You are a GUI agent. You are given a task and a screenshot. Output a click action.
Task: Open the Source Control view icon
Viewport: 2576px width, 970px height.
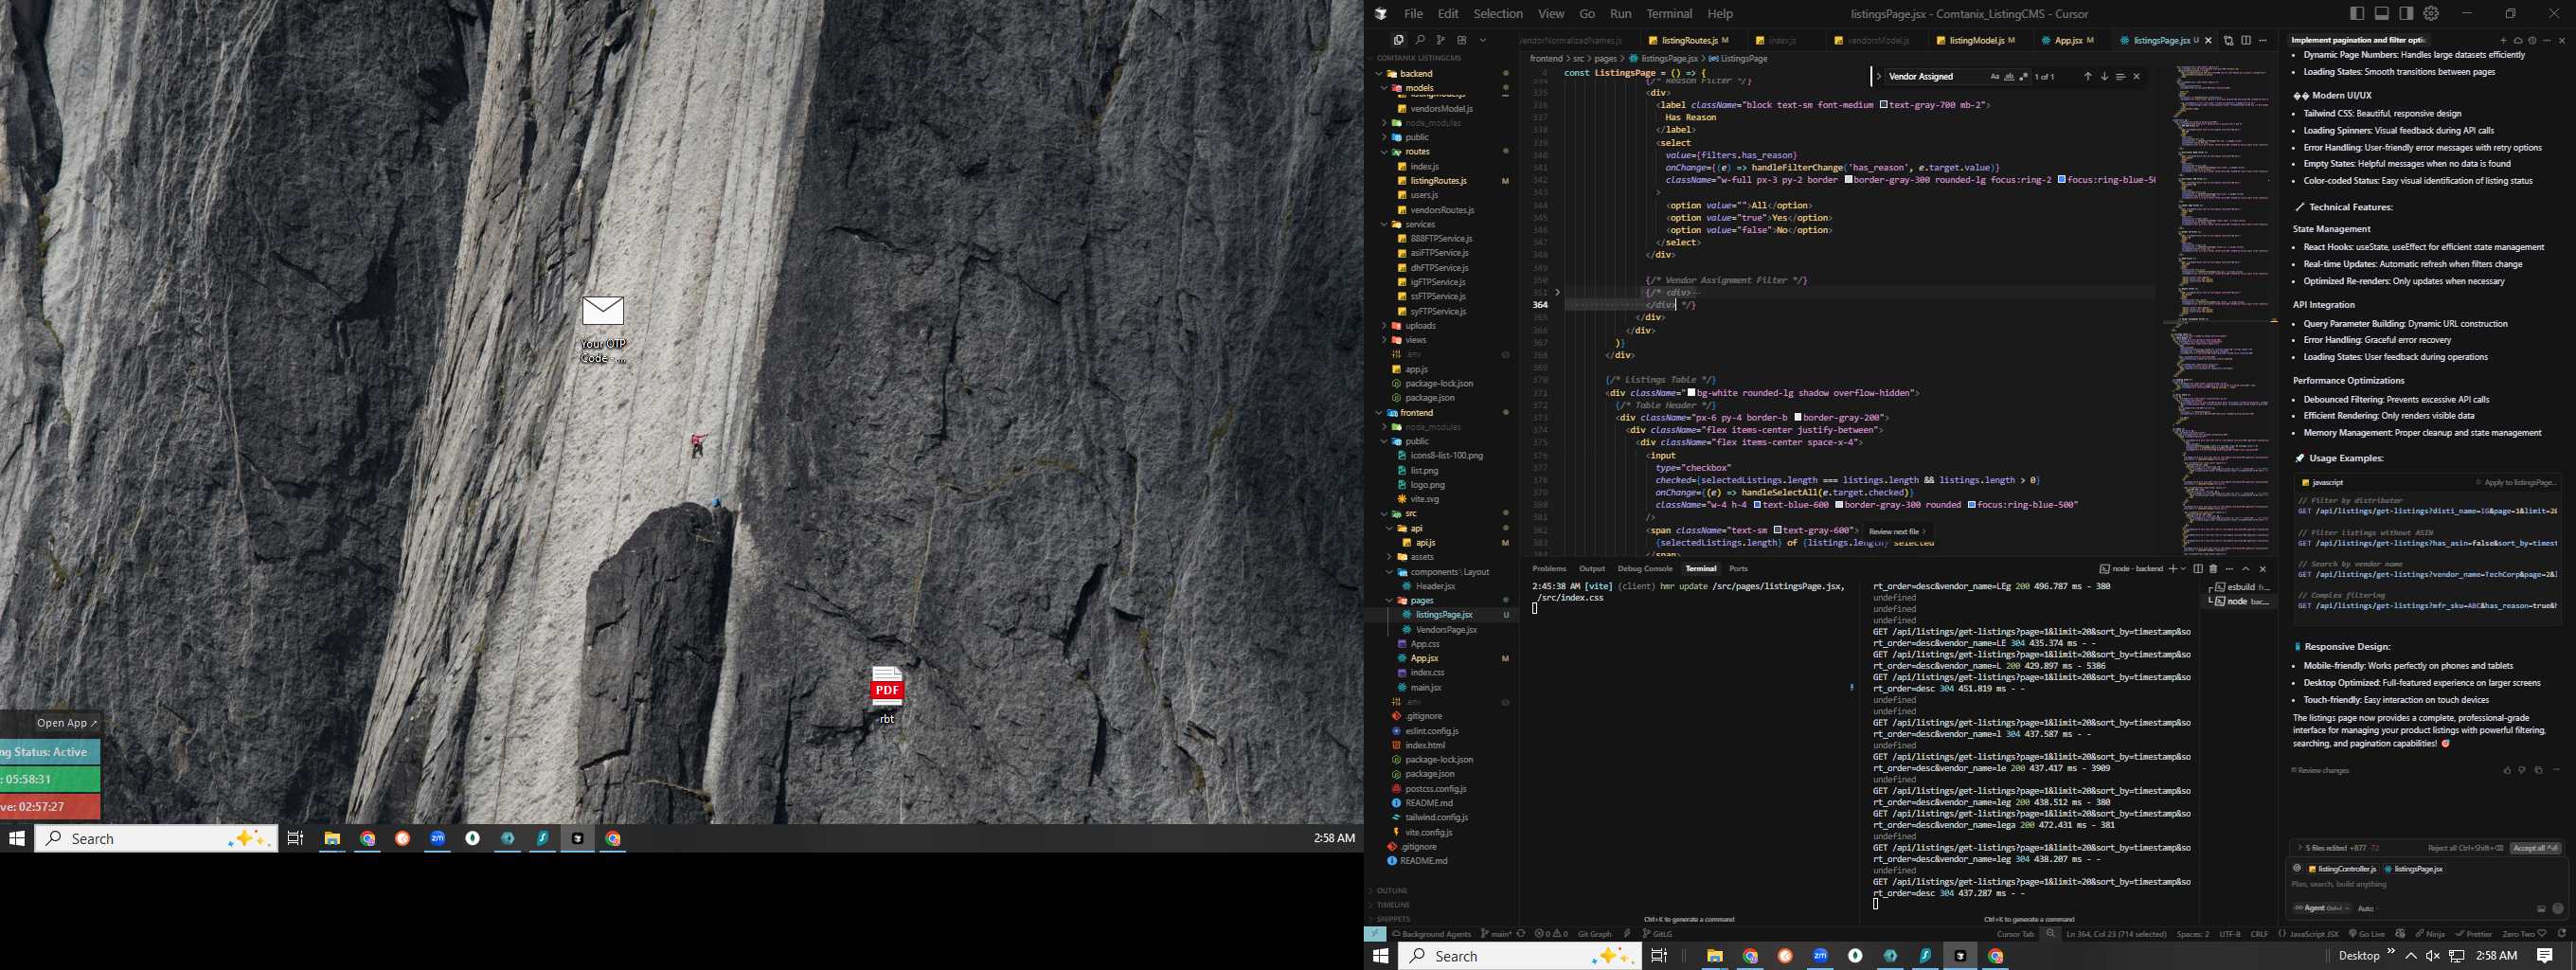[x=1440, y=40]
